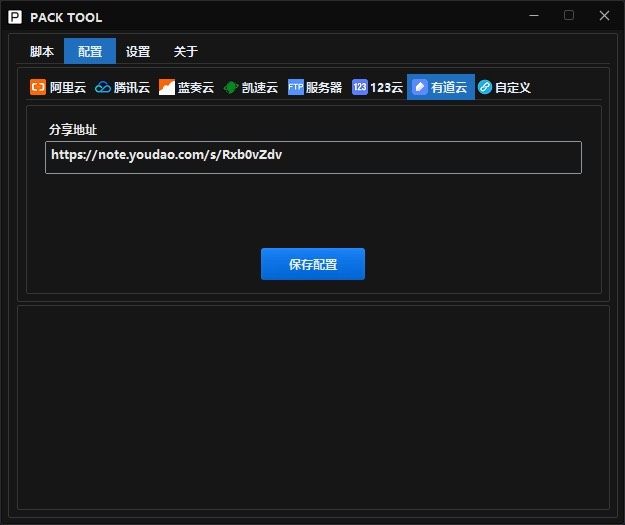
Task: Select the 配置 tab
Action: (90, 51)
